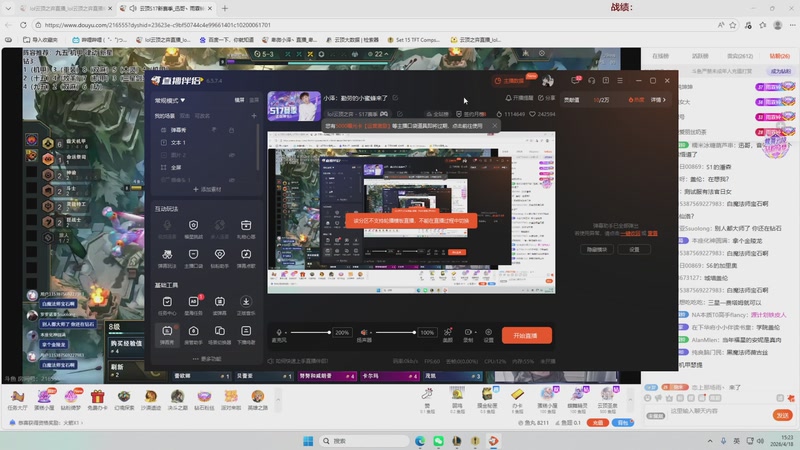The image size is (800, 450).
Task: Click the 隐藏模块 button
Action: [596, 249]
